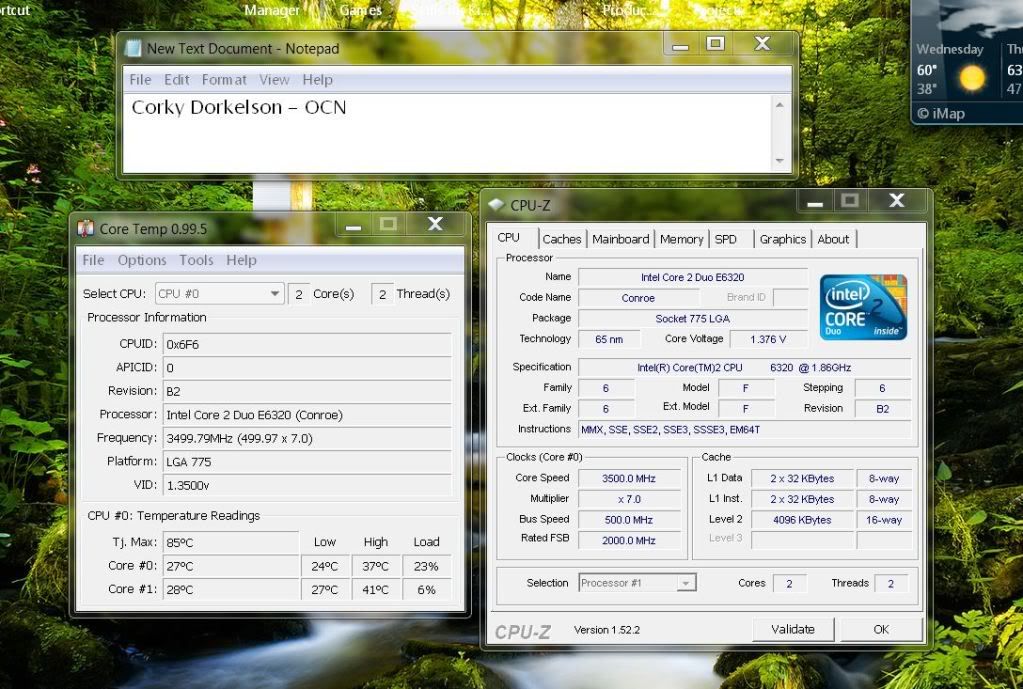Click the Notepad icon in its title bar
This screenshot has width=1023, height=689.
tap(133, 48)
